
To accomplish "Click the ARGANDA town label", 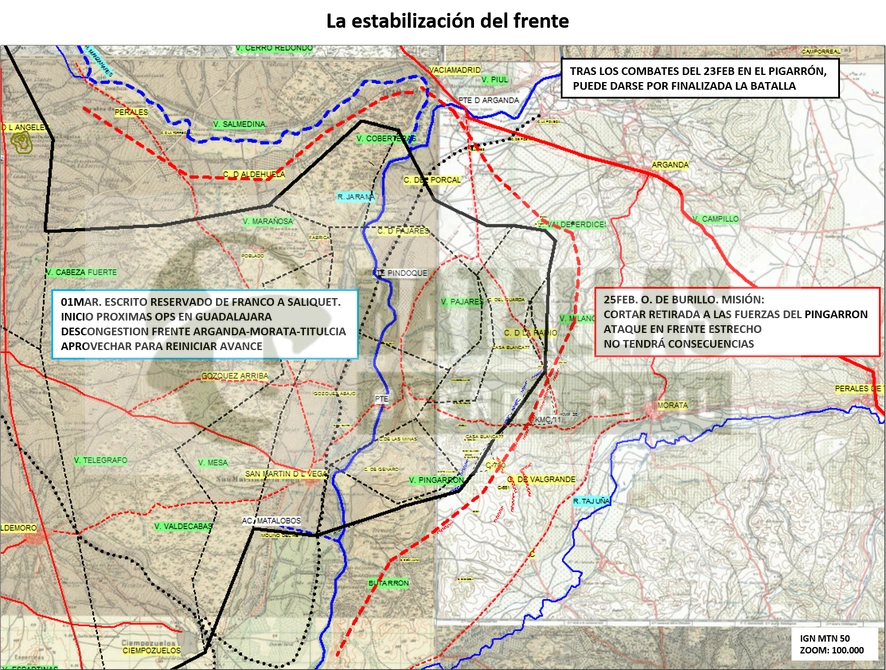I will pos(670,165).
